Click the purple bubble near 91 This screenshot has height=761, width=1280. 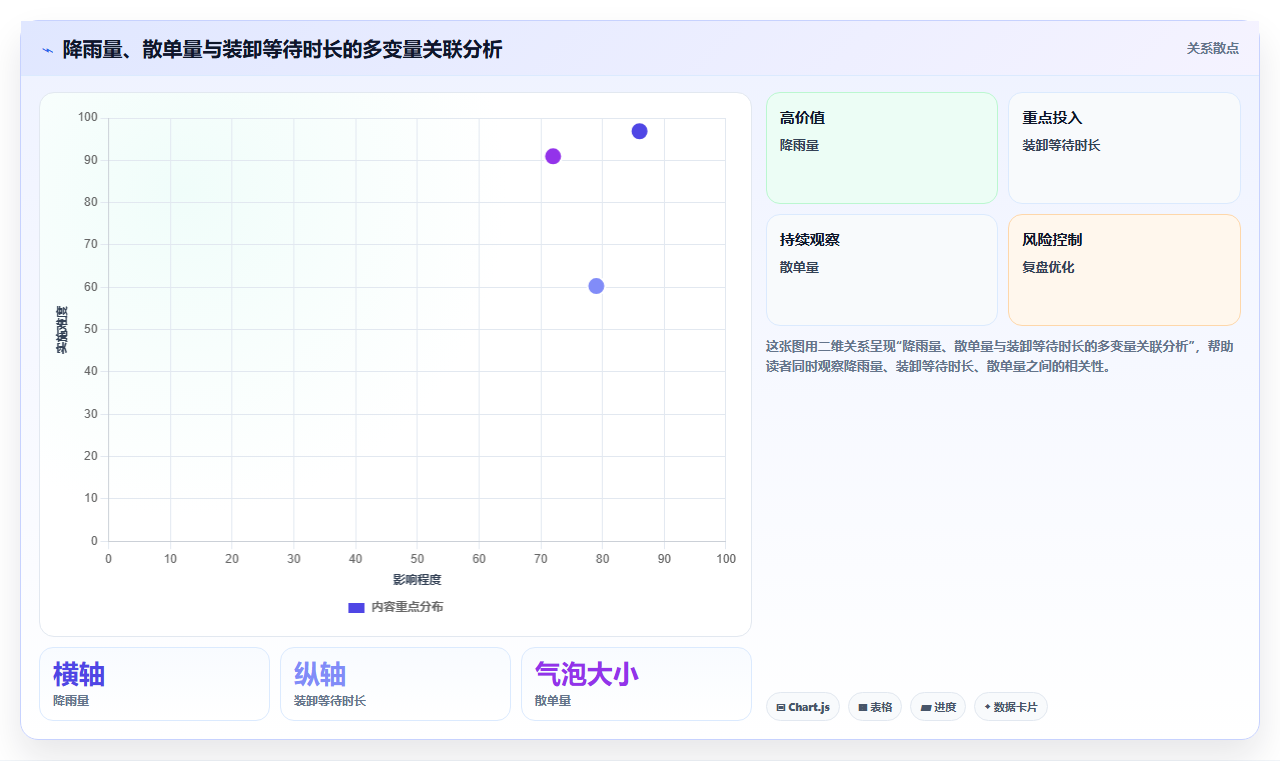coord(553,156)
